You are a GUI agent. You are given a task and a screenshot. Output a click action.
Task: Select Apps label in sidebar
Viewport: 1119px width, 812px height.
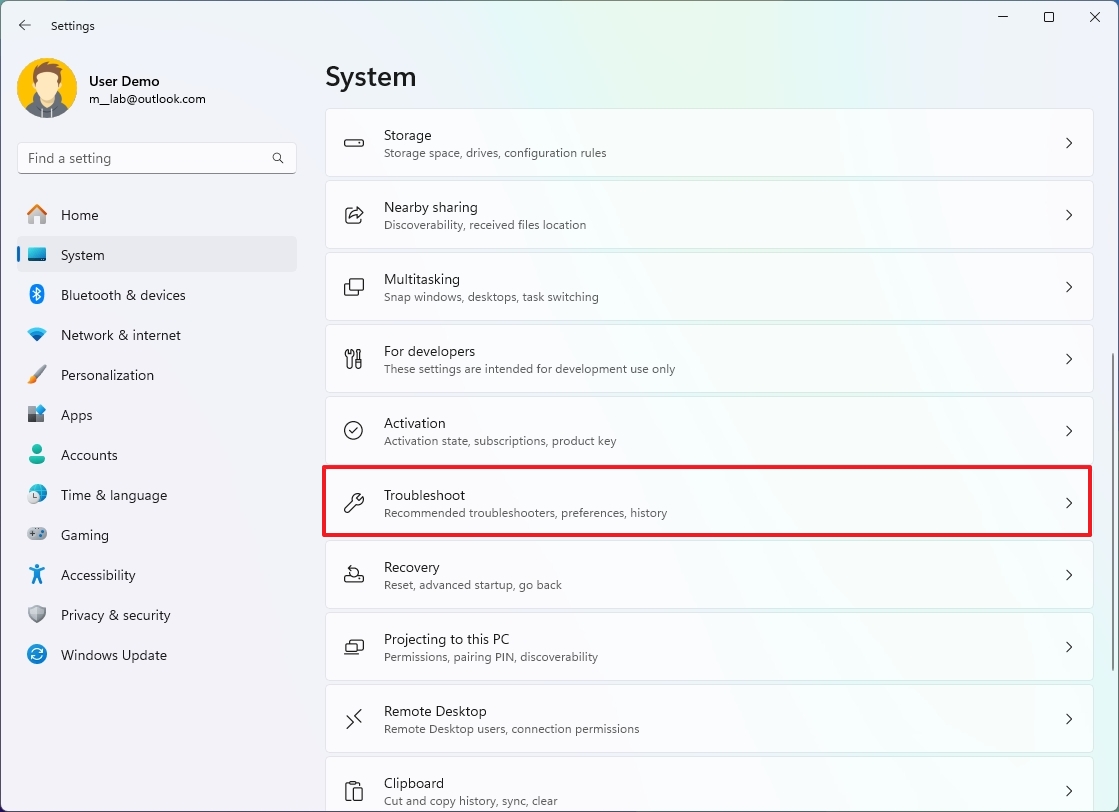tap(76, 415)
